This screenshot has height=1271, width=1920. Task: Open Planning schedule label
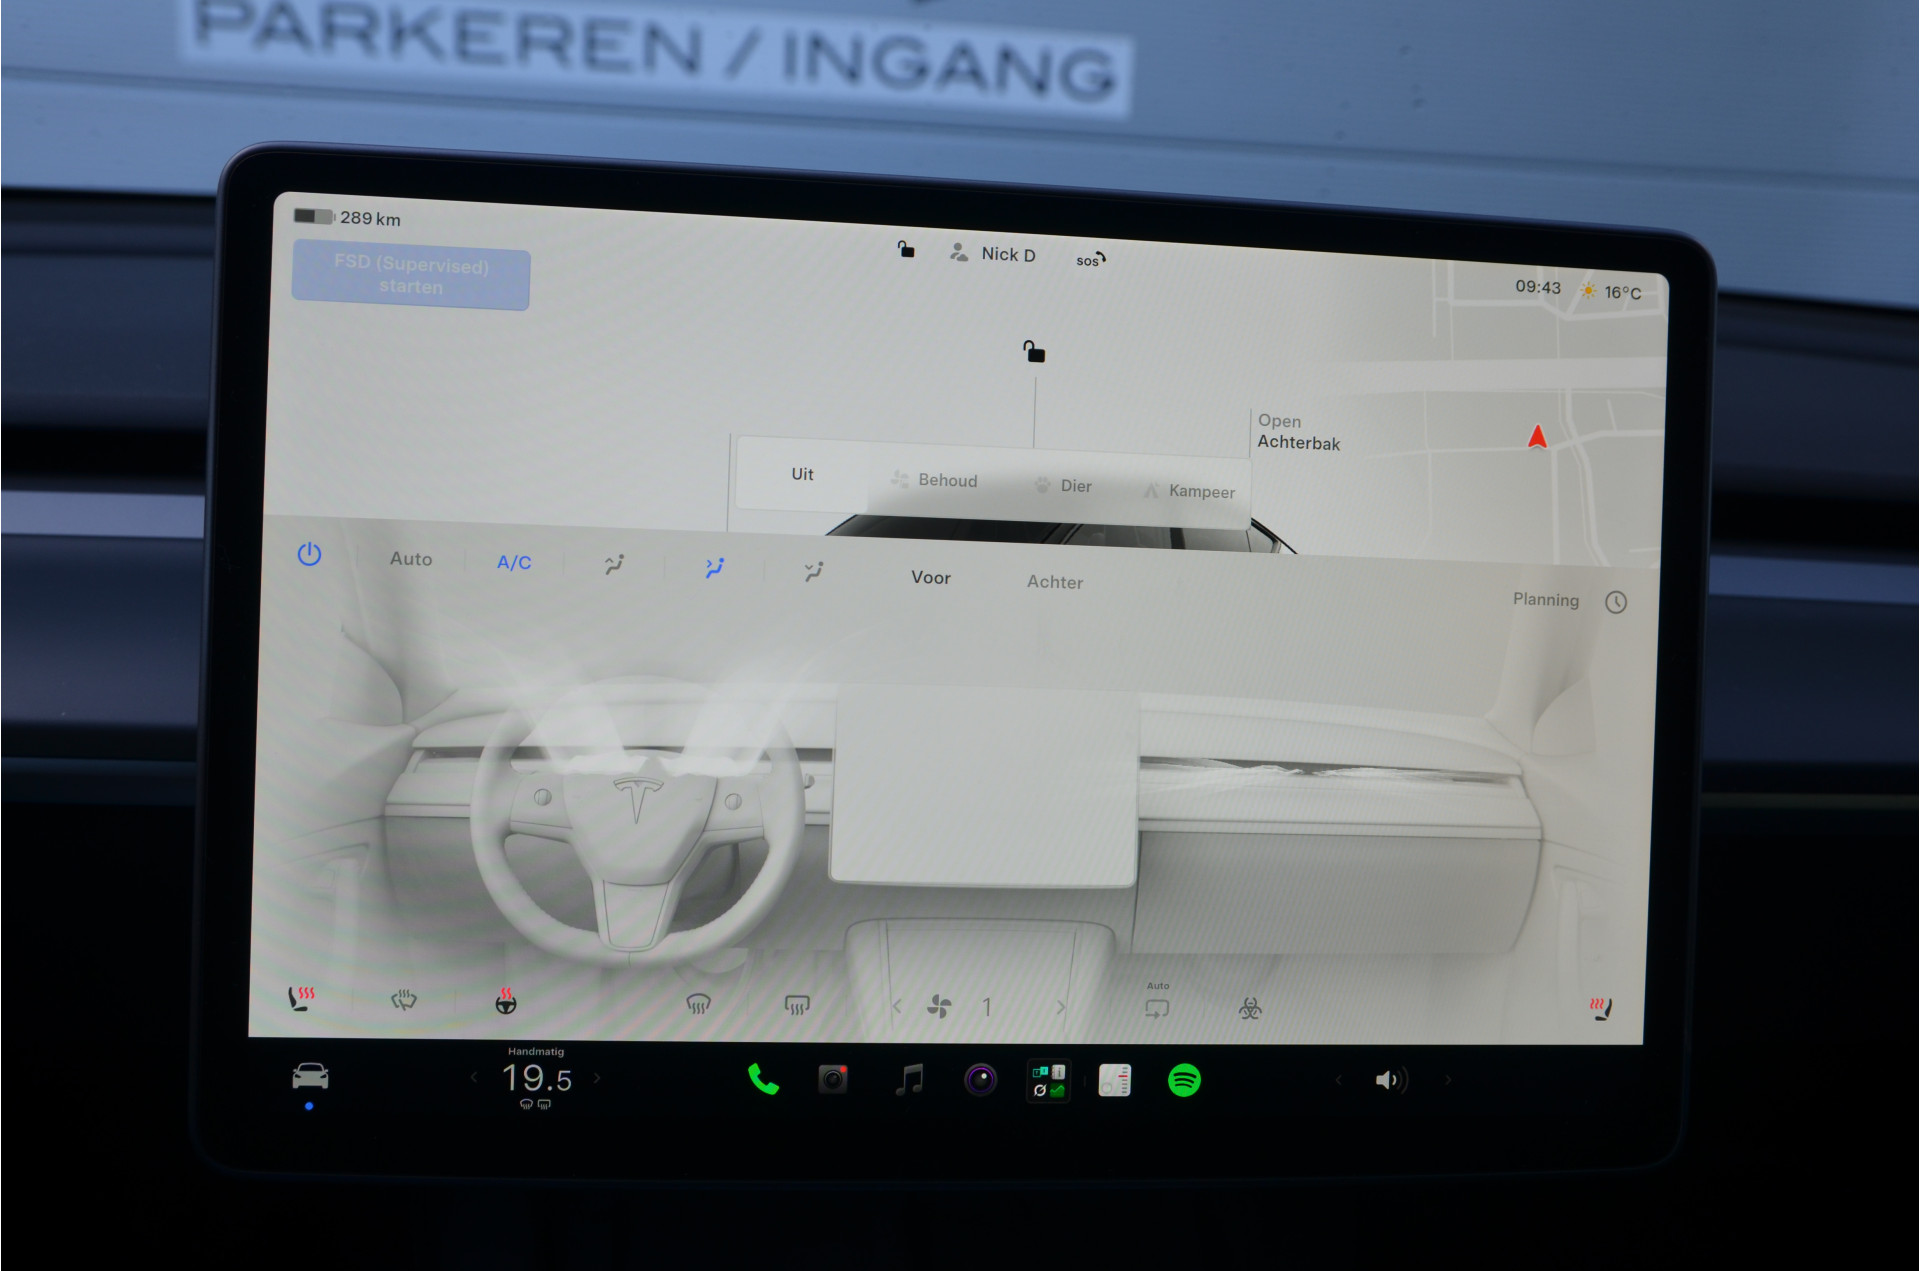pyautogui.click(x=1545, y=599)
